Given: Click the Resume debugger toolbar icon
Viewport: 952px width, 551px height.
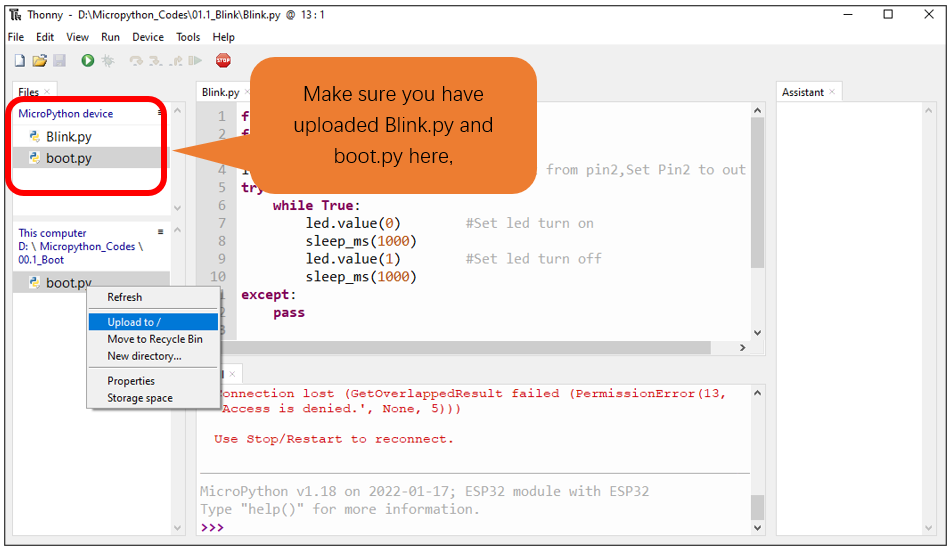Looking at the screenshot, I should click(195, 61).
